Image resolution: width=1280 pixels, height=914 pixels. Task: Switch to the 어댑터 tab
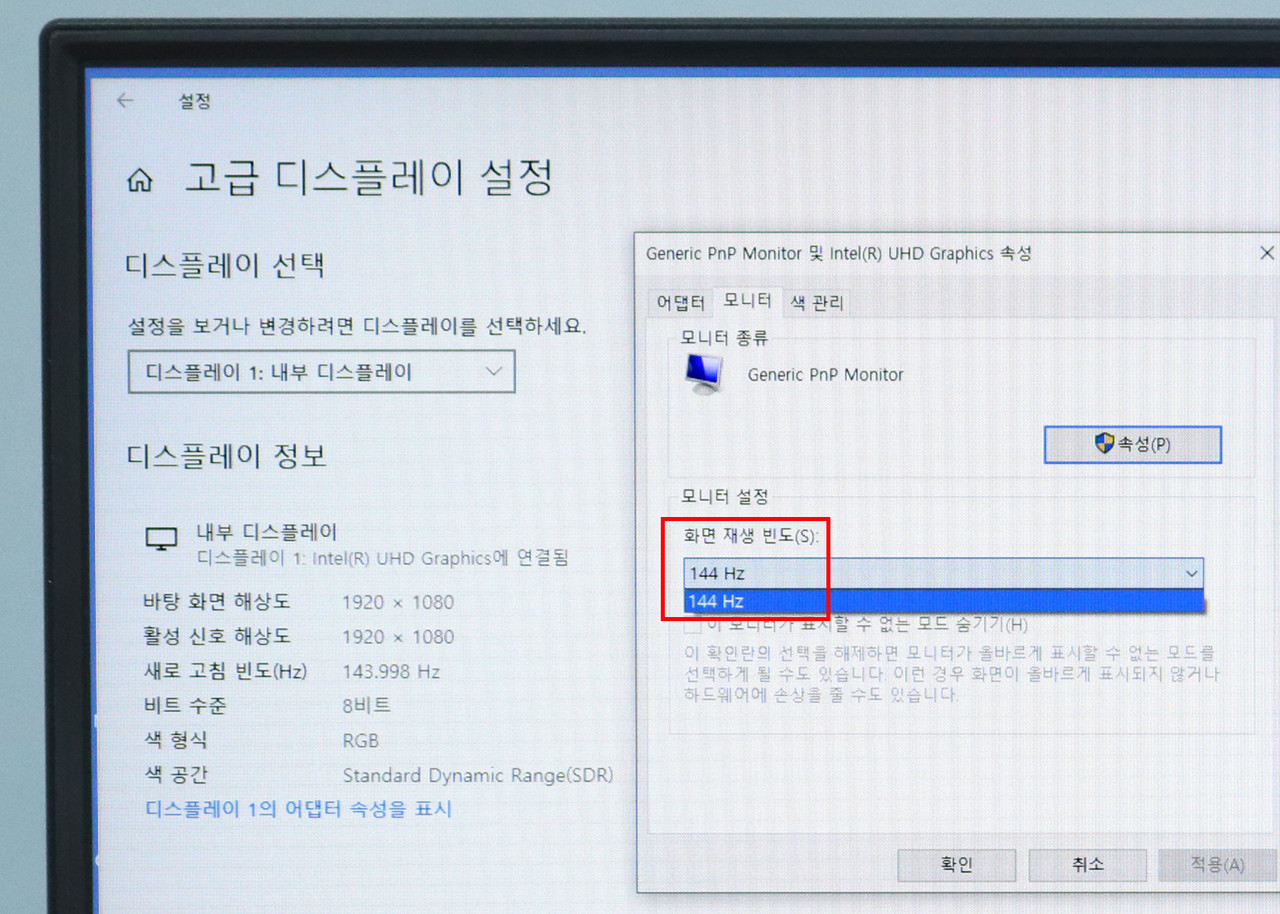[x=680, y=303]
